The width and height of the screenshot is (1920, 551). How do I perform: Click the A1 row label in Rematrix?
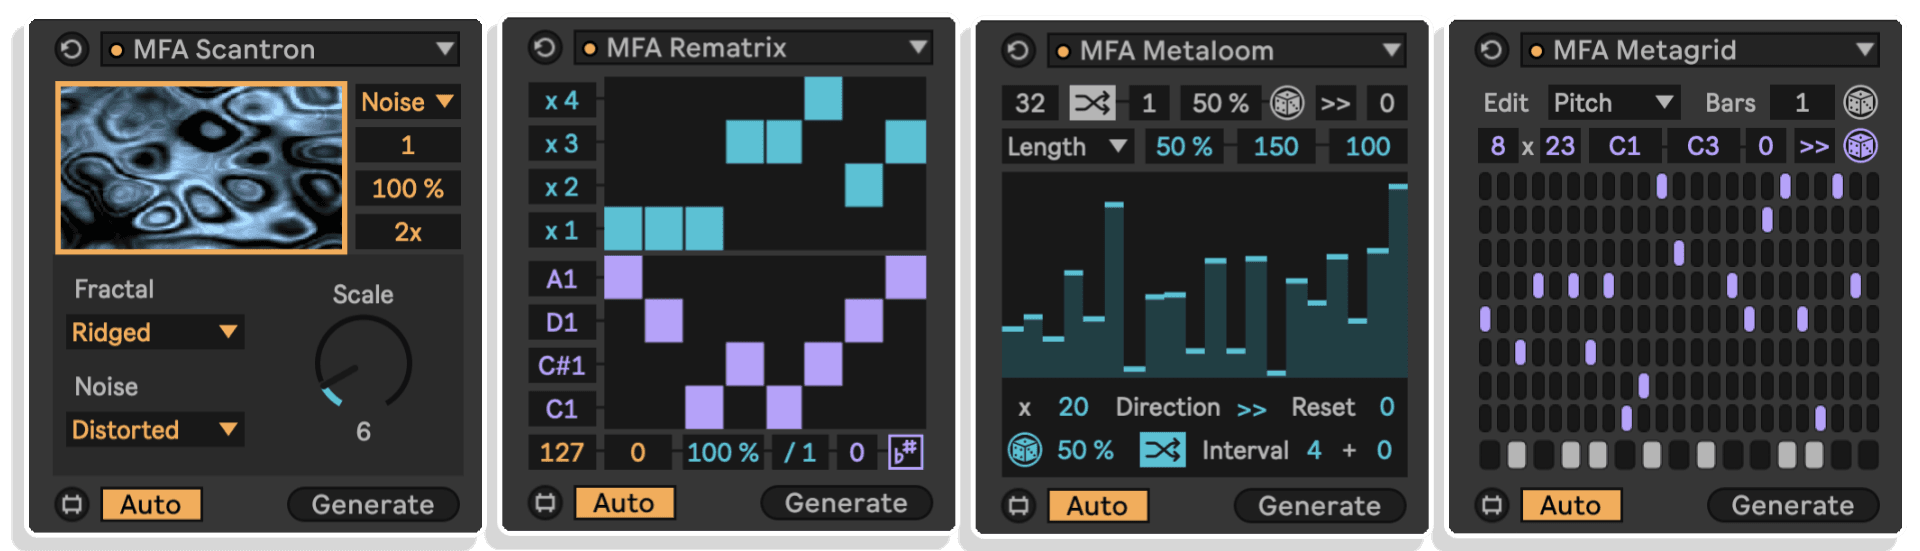pyautogui.click(x=562, y=278)
